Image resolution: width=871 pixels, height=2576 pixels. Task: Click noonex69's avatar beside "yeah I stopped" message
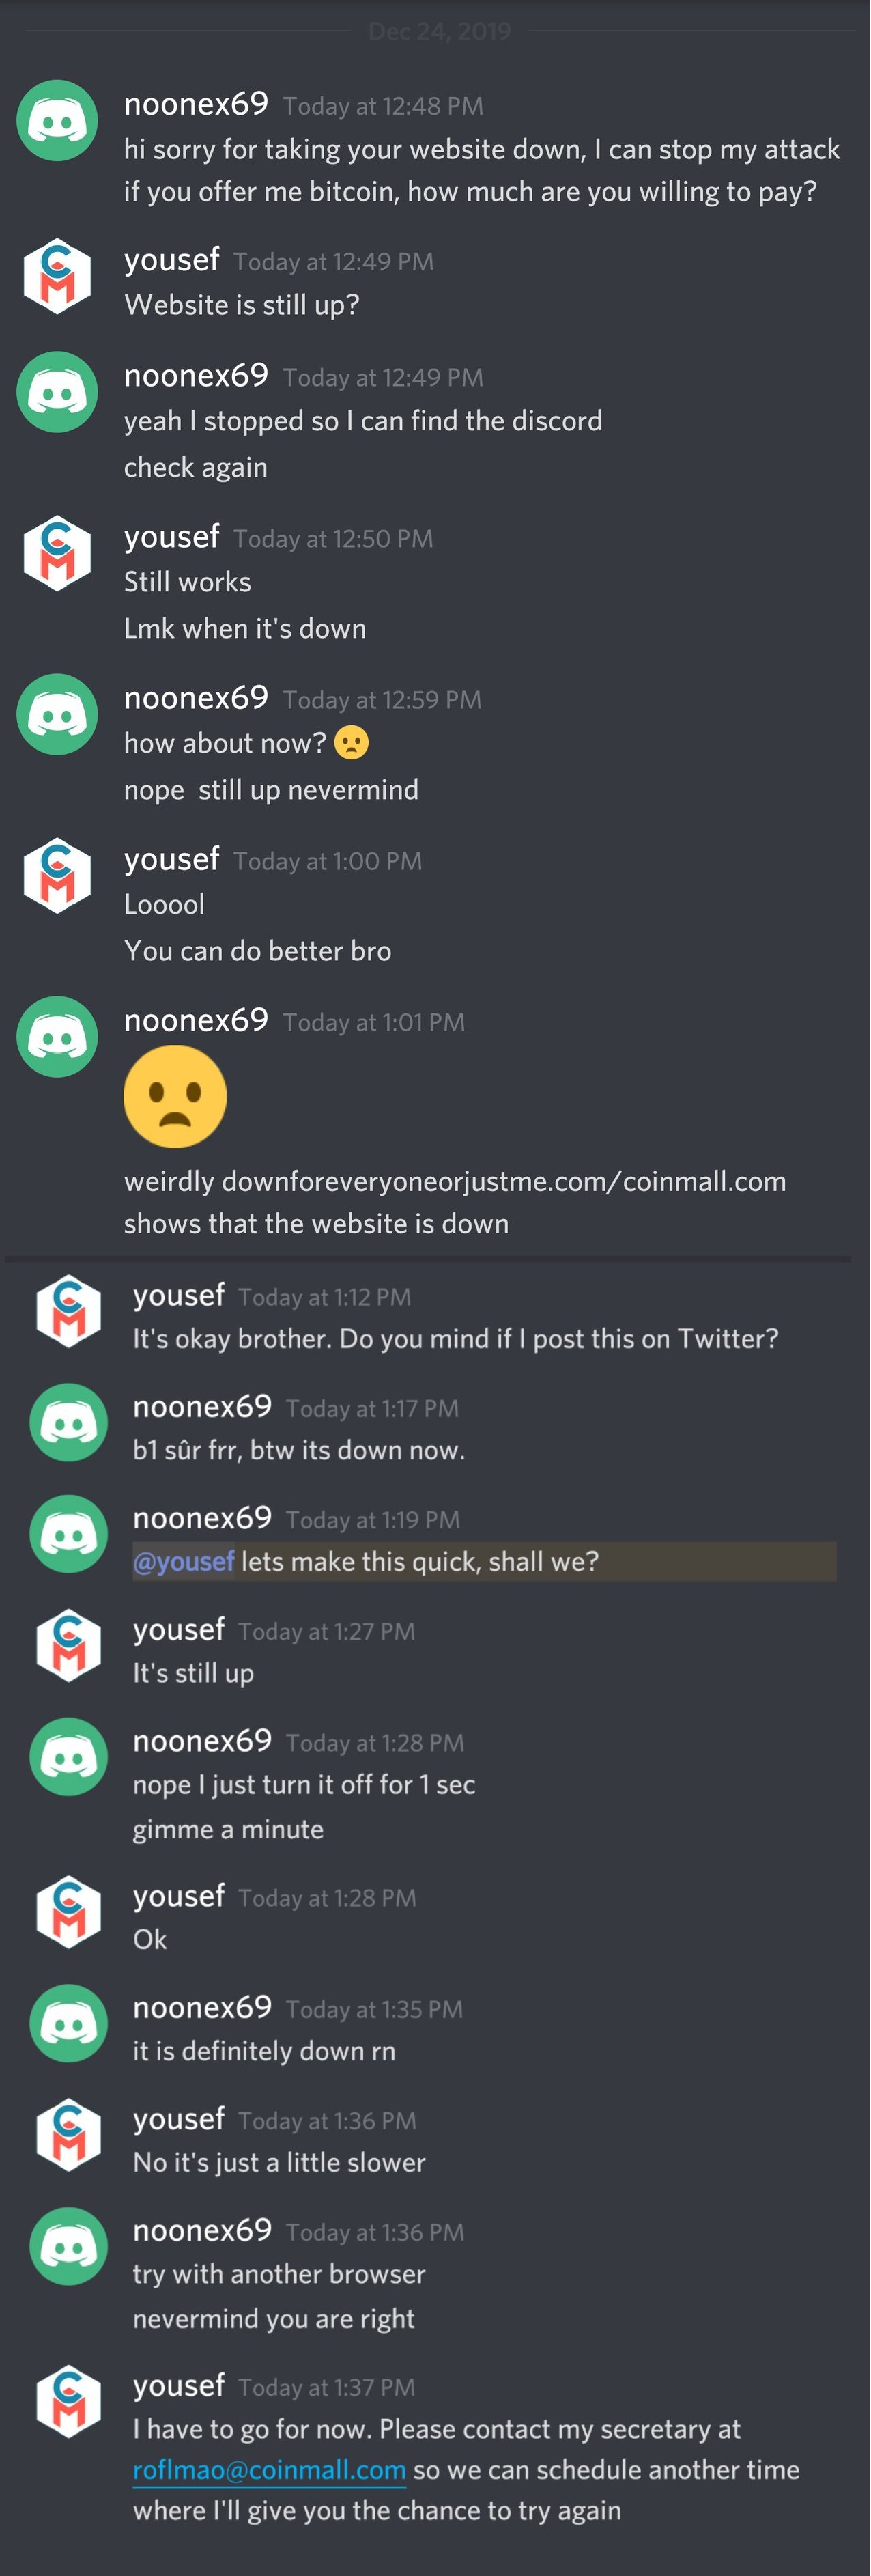click(57, 392)
